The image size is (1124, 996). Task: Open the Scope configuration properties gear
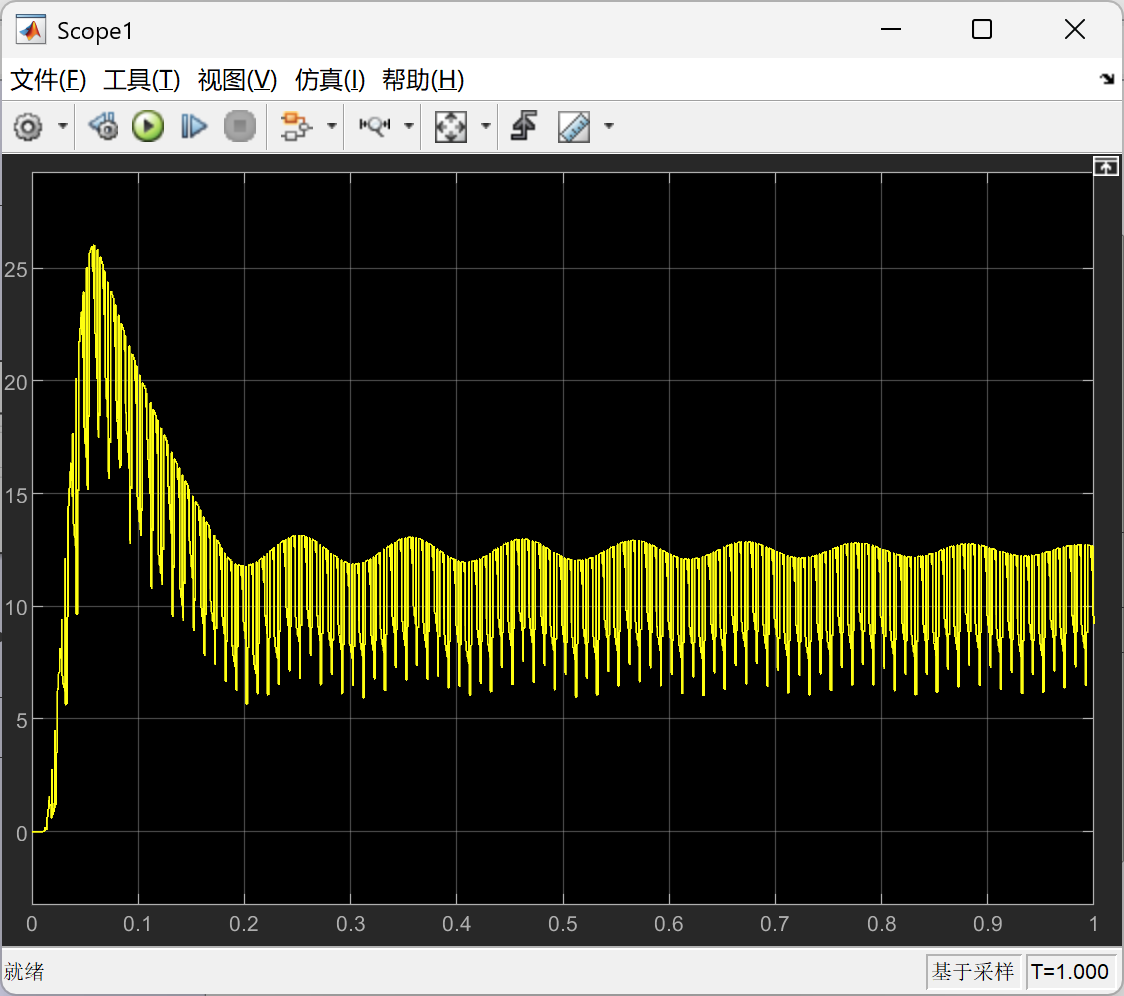click(x=28, y=127)
